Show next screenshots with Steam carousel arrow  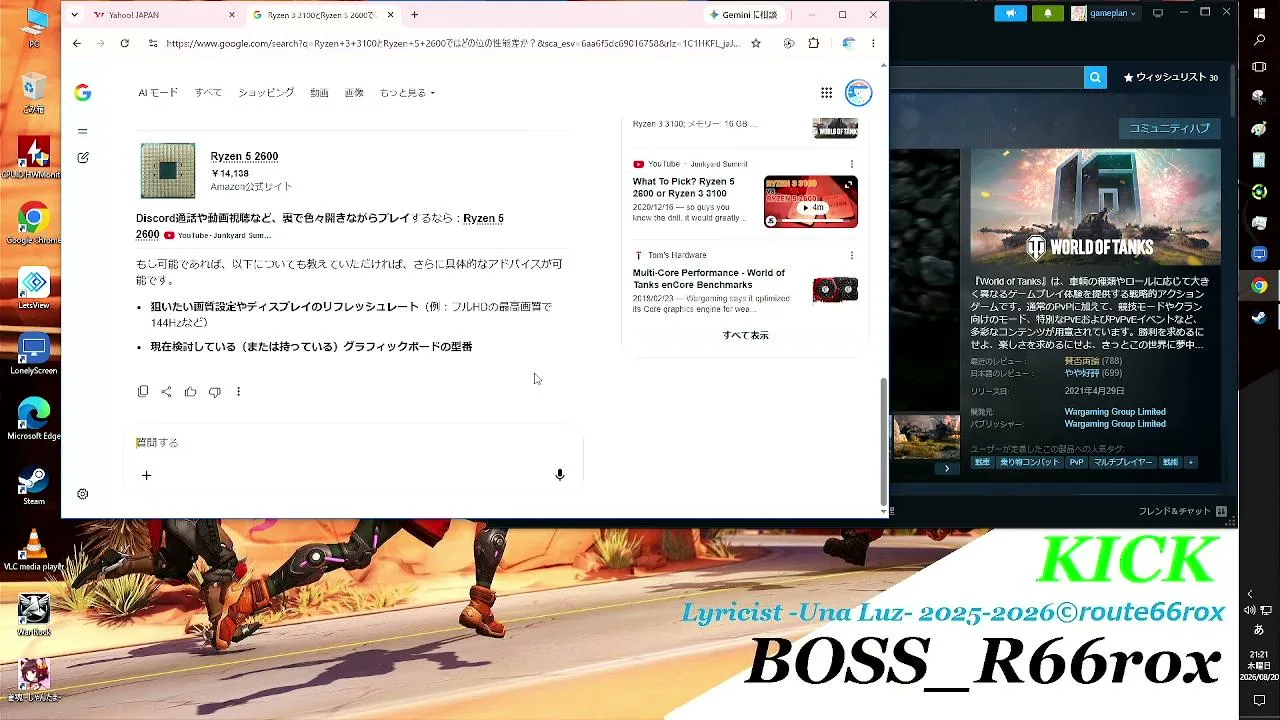point(947,468)
